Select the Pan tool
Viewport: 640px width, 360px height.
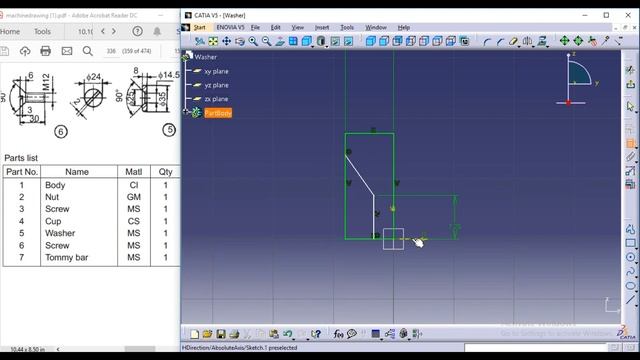pyautogui.click(x=226, y=41)
